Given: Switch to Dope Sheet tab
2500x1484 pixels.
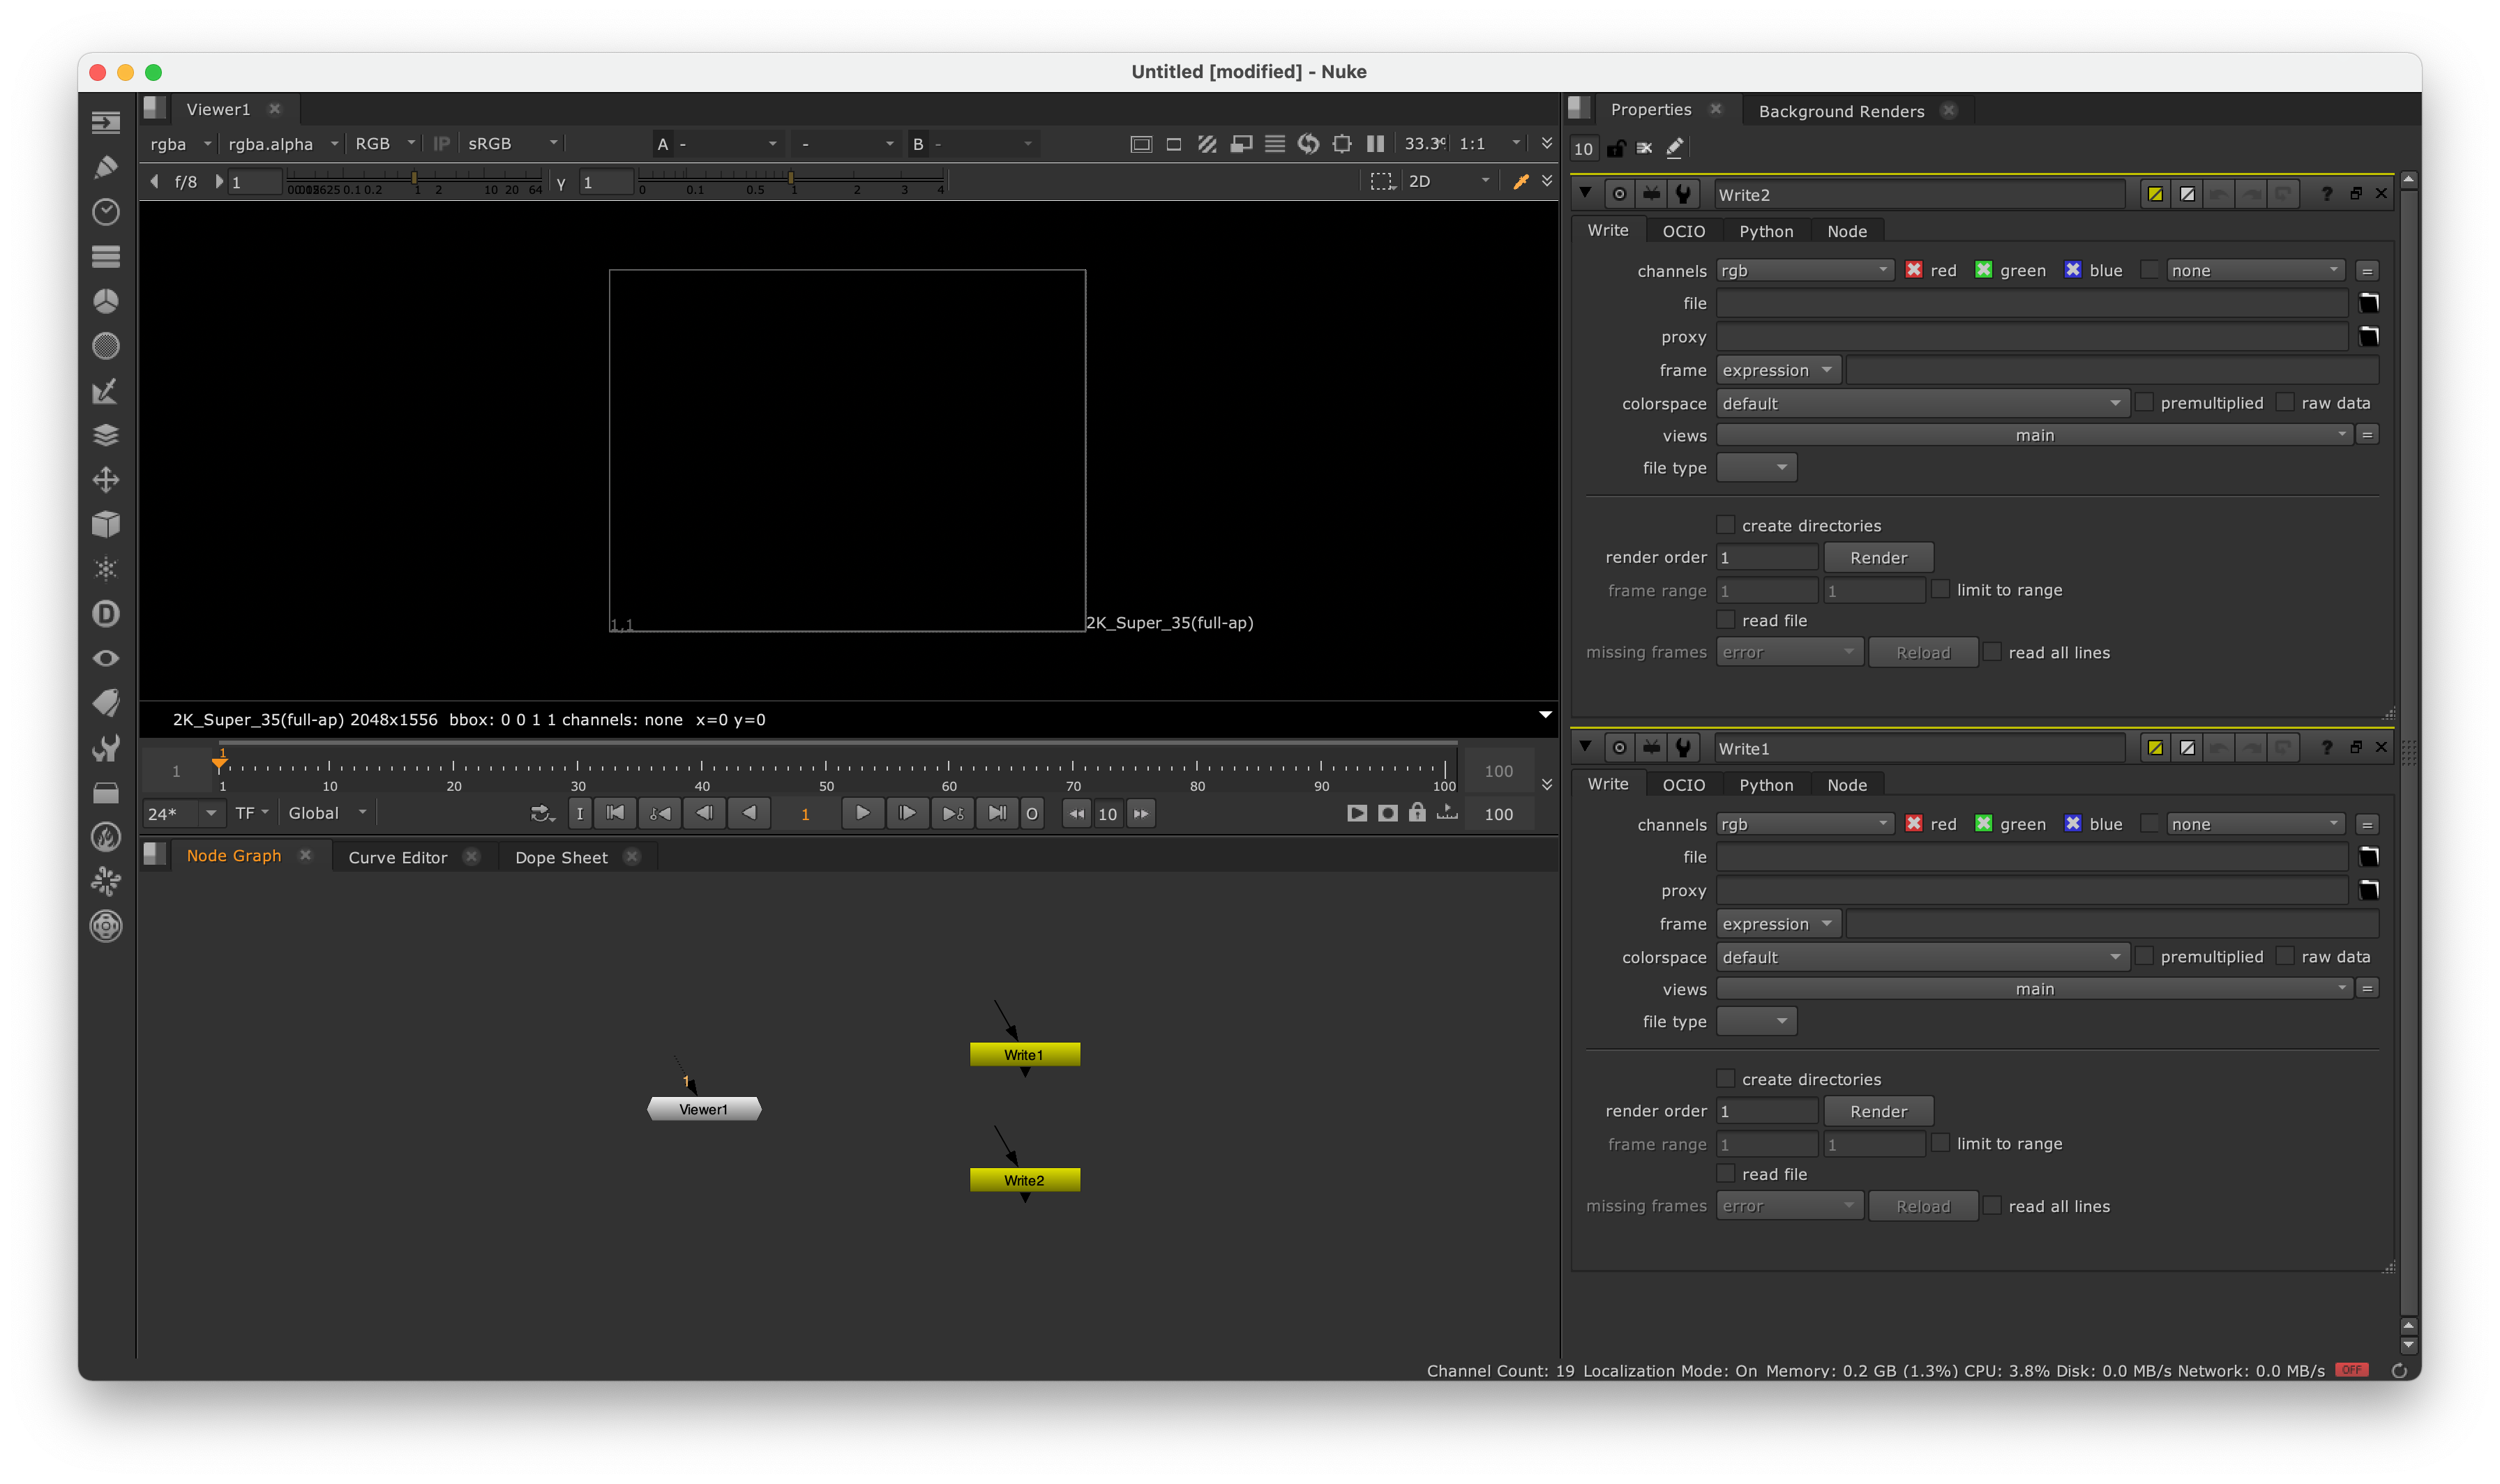Looking at the screenshot, I should click(561, 857).
